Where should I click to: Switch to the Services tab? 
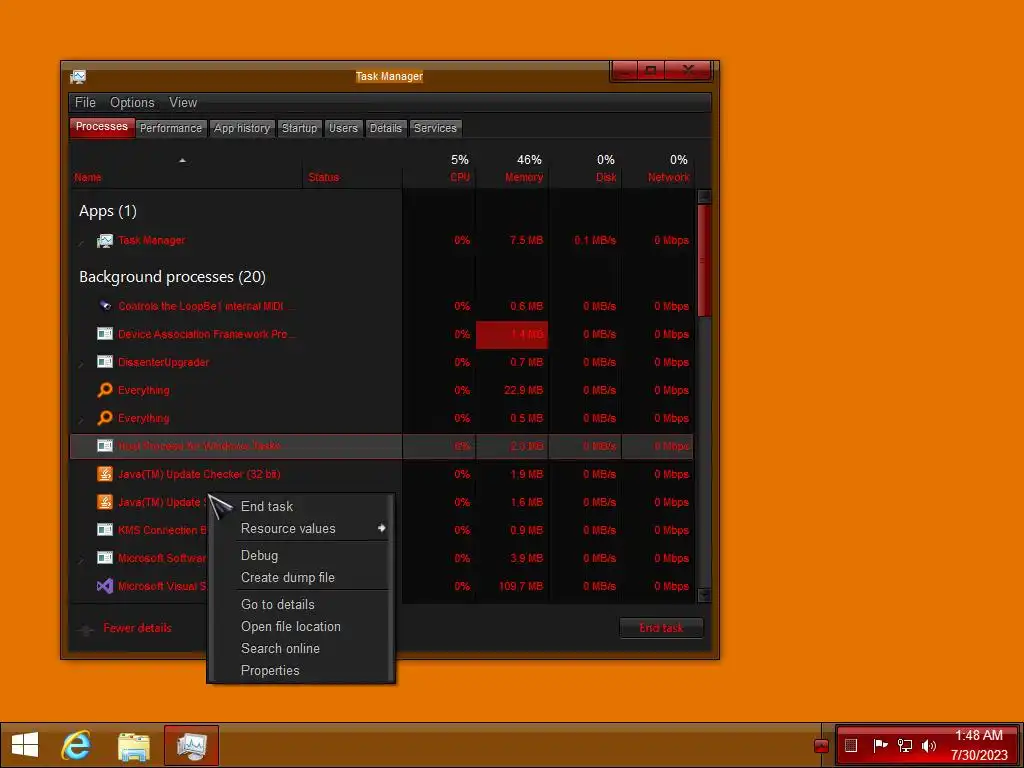click(435, 128)
